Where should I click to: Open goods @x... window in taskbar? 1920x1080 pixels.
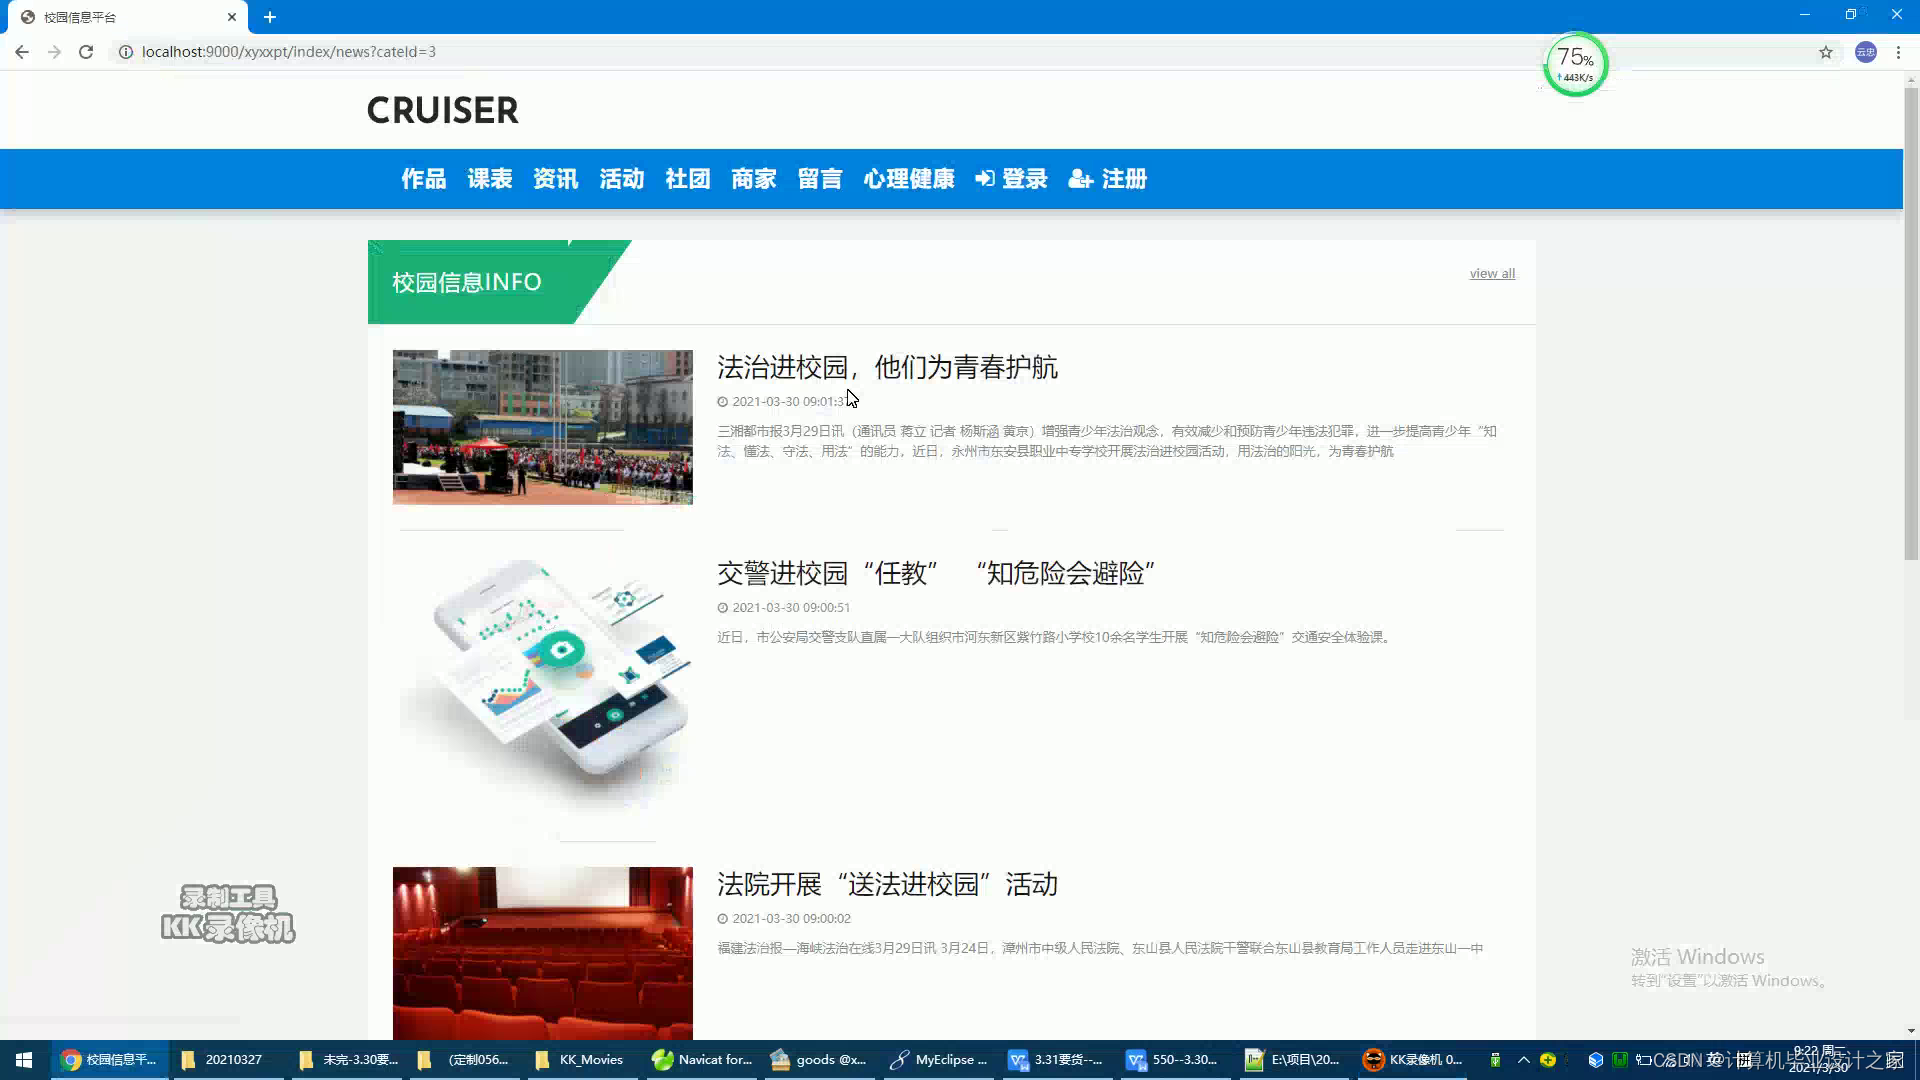point(820,1060)
